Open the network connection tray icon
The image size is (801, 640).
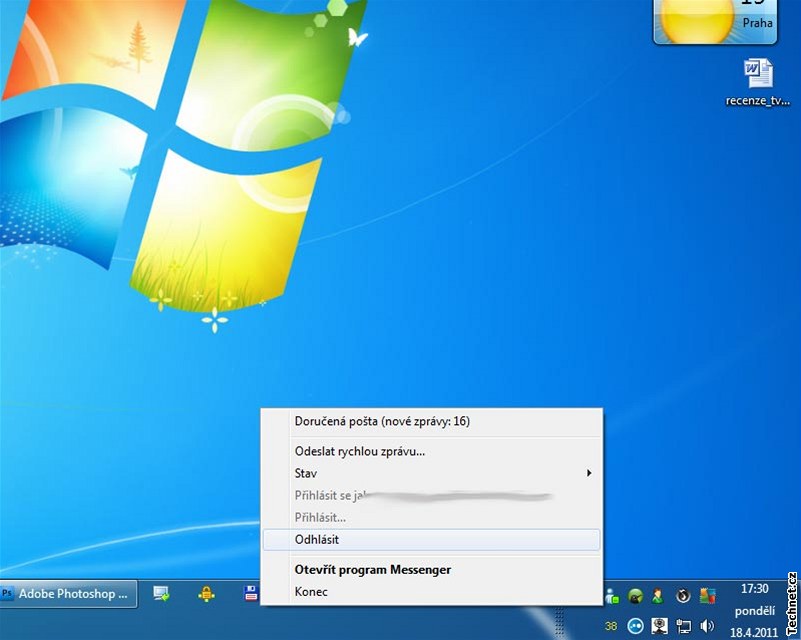683,626
